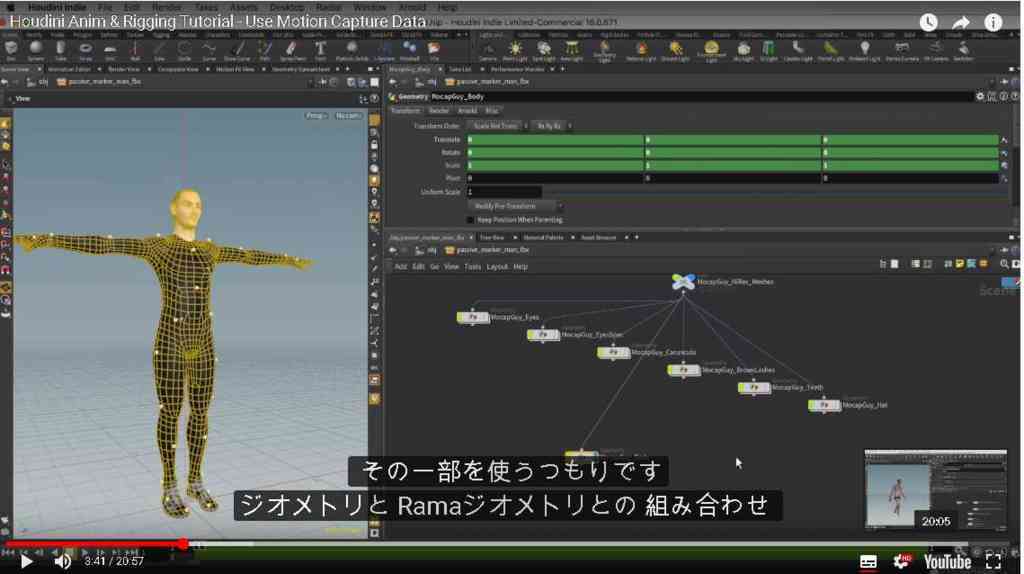Select the Sphere shelf tool
This screenshot has width=1024, height=574.
pyautogui.click(x=35, y=49)
